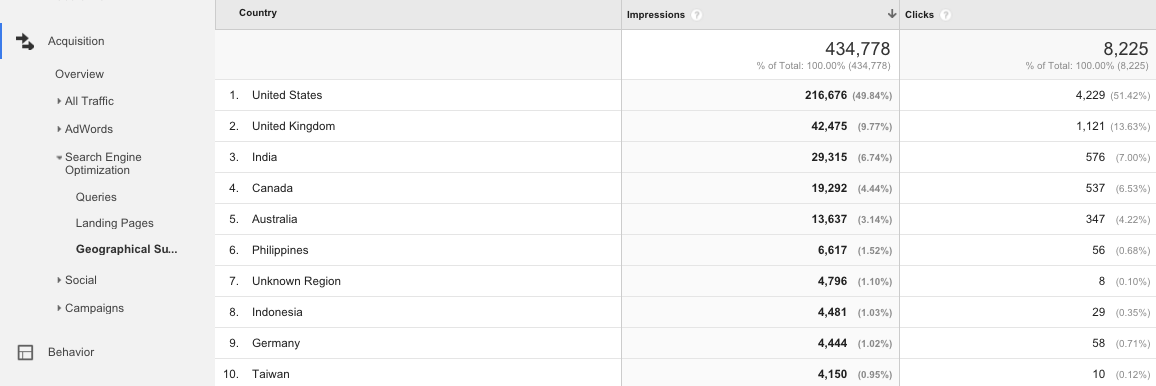
Task: Click the United Kingdom country entry
Action: (x=293, y=126)
